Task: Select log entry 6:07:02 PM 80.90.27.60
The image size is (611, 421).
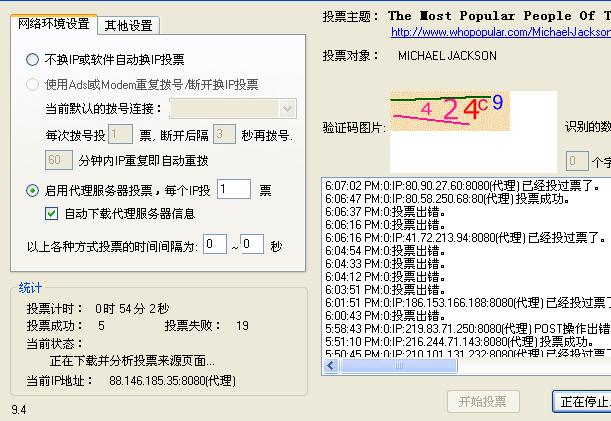Action: (x=463, y=186)
